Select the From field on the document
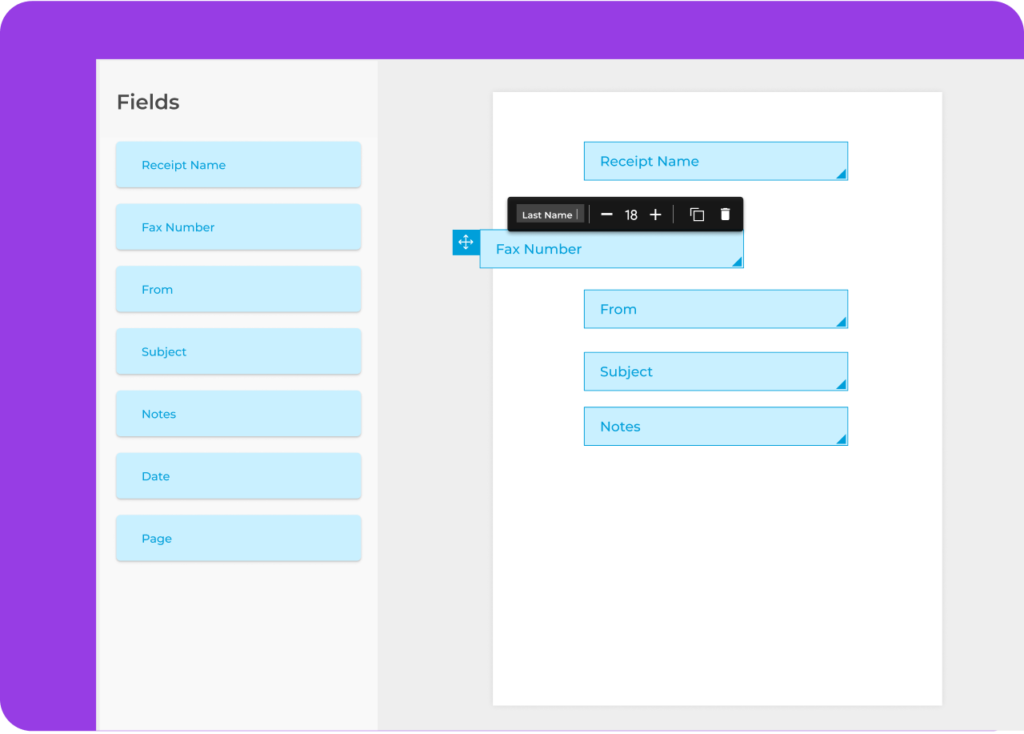This screenshot has height=734, width=1024. coord(715,309)
